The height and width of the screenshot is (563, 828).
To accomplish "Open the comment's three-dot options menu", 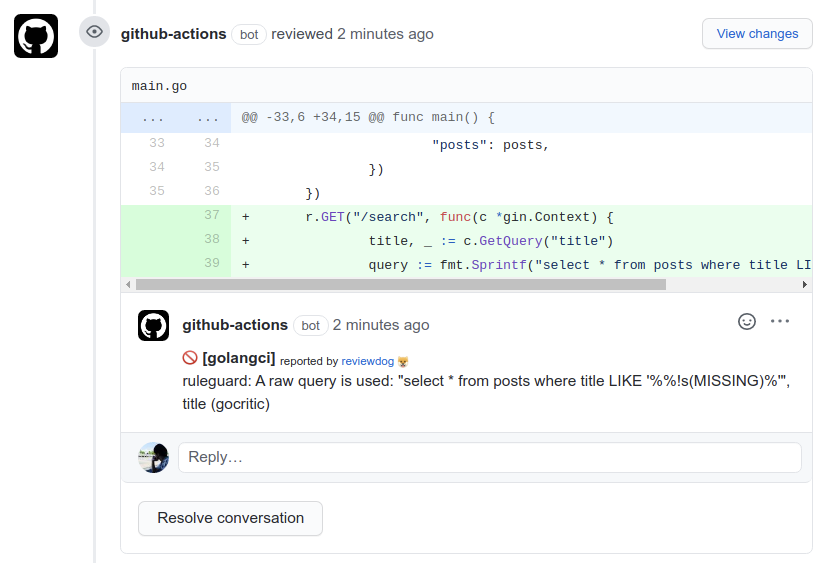I will [x=780, y=321].
